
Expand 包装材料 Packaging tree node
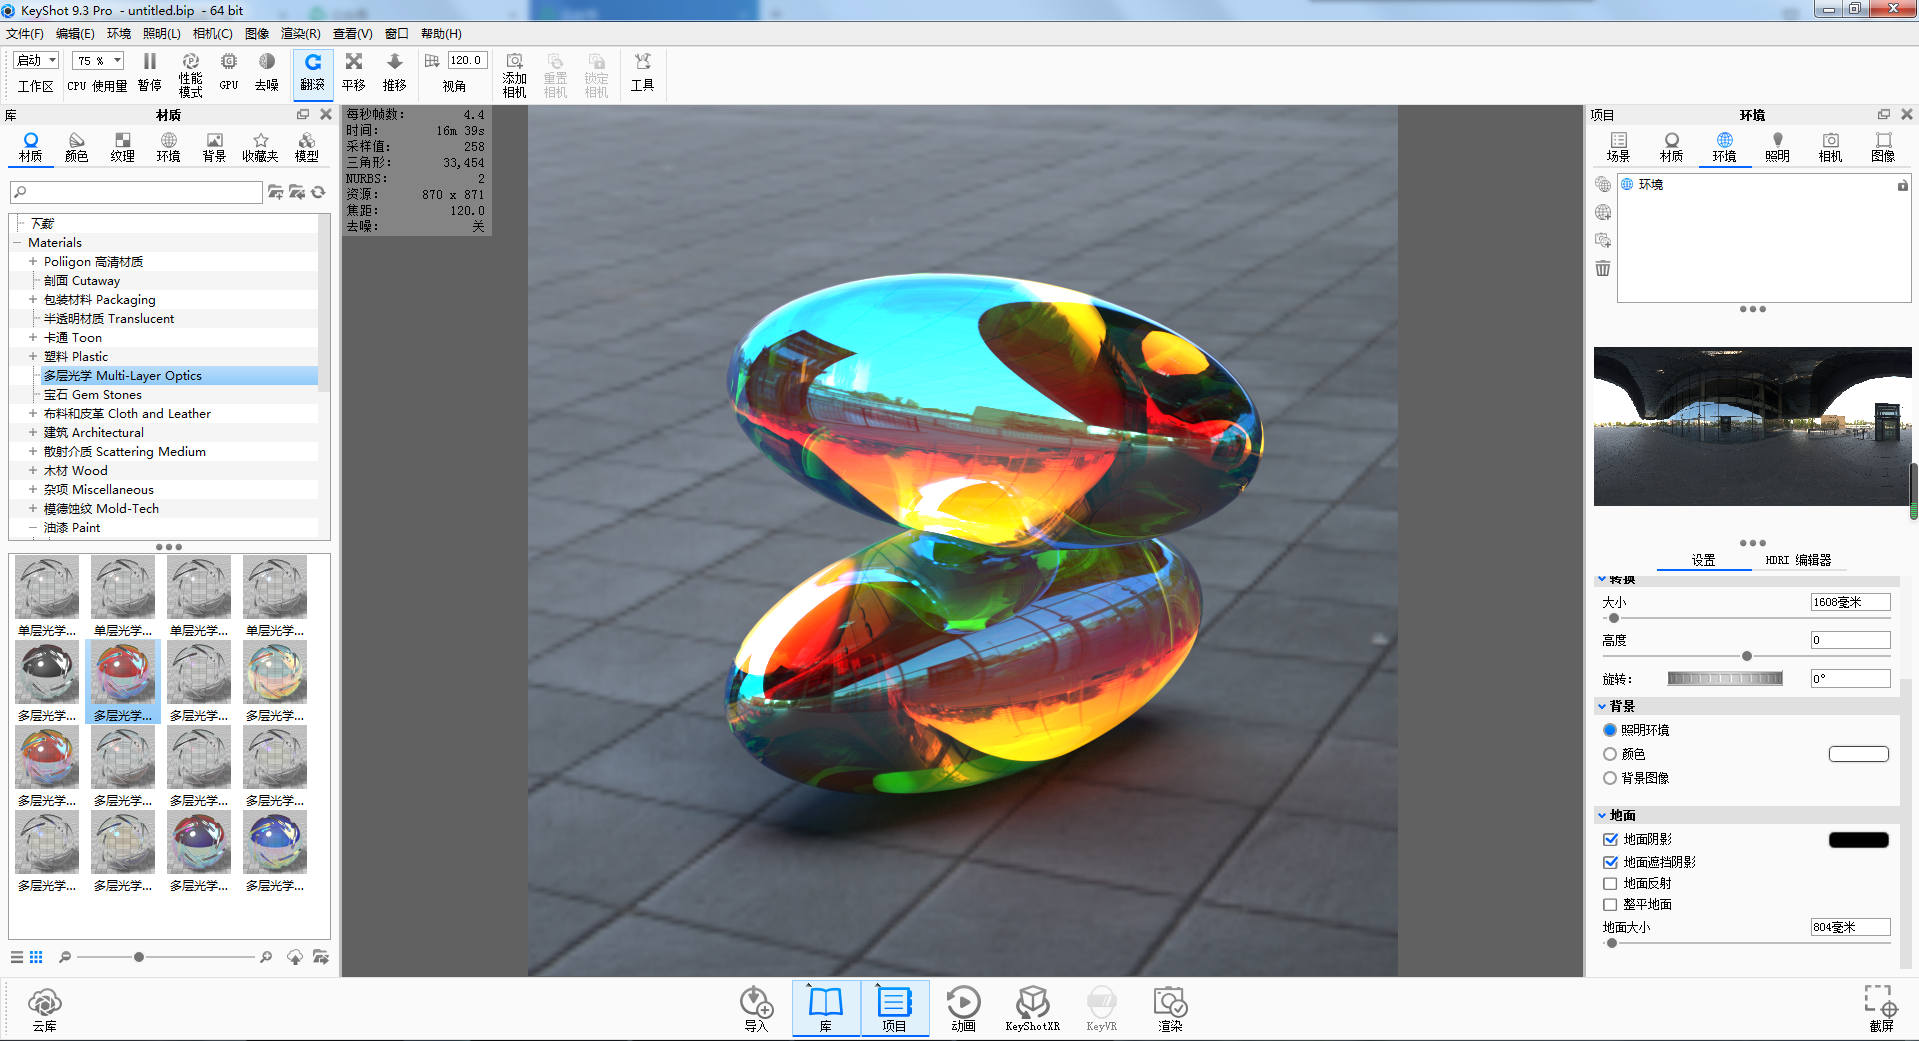pos(33,300)
